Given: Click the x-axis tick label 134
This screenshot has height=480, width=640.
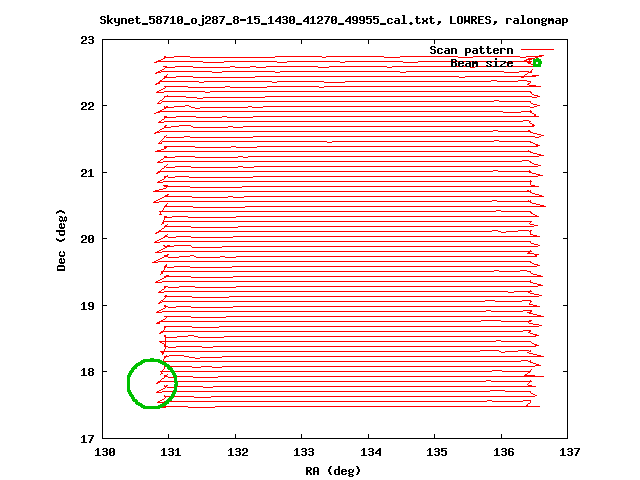Looking at the screenshot, I should pyautogui.click(x=371, y=452).
